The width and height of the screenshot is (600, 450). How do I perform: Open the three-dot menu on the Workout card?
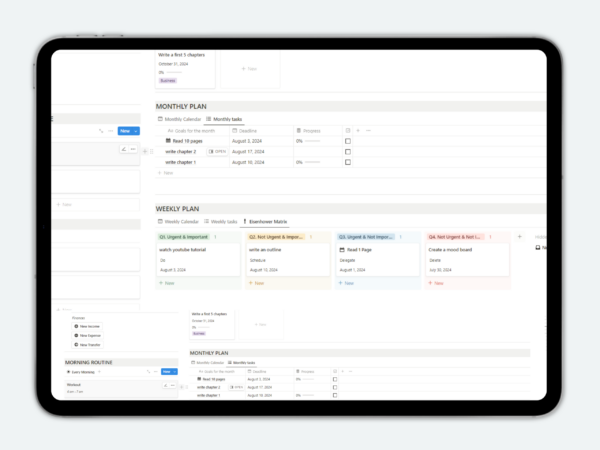173,385
